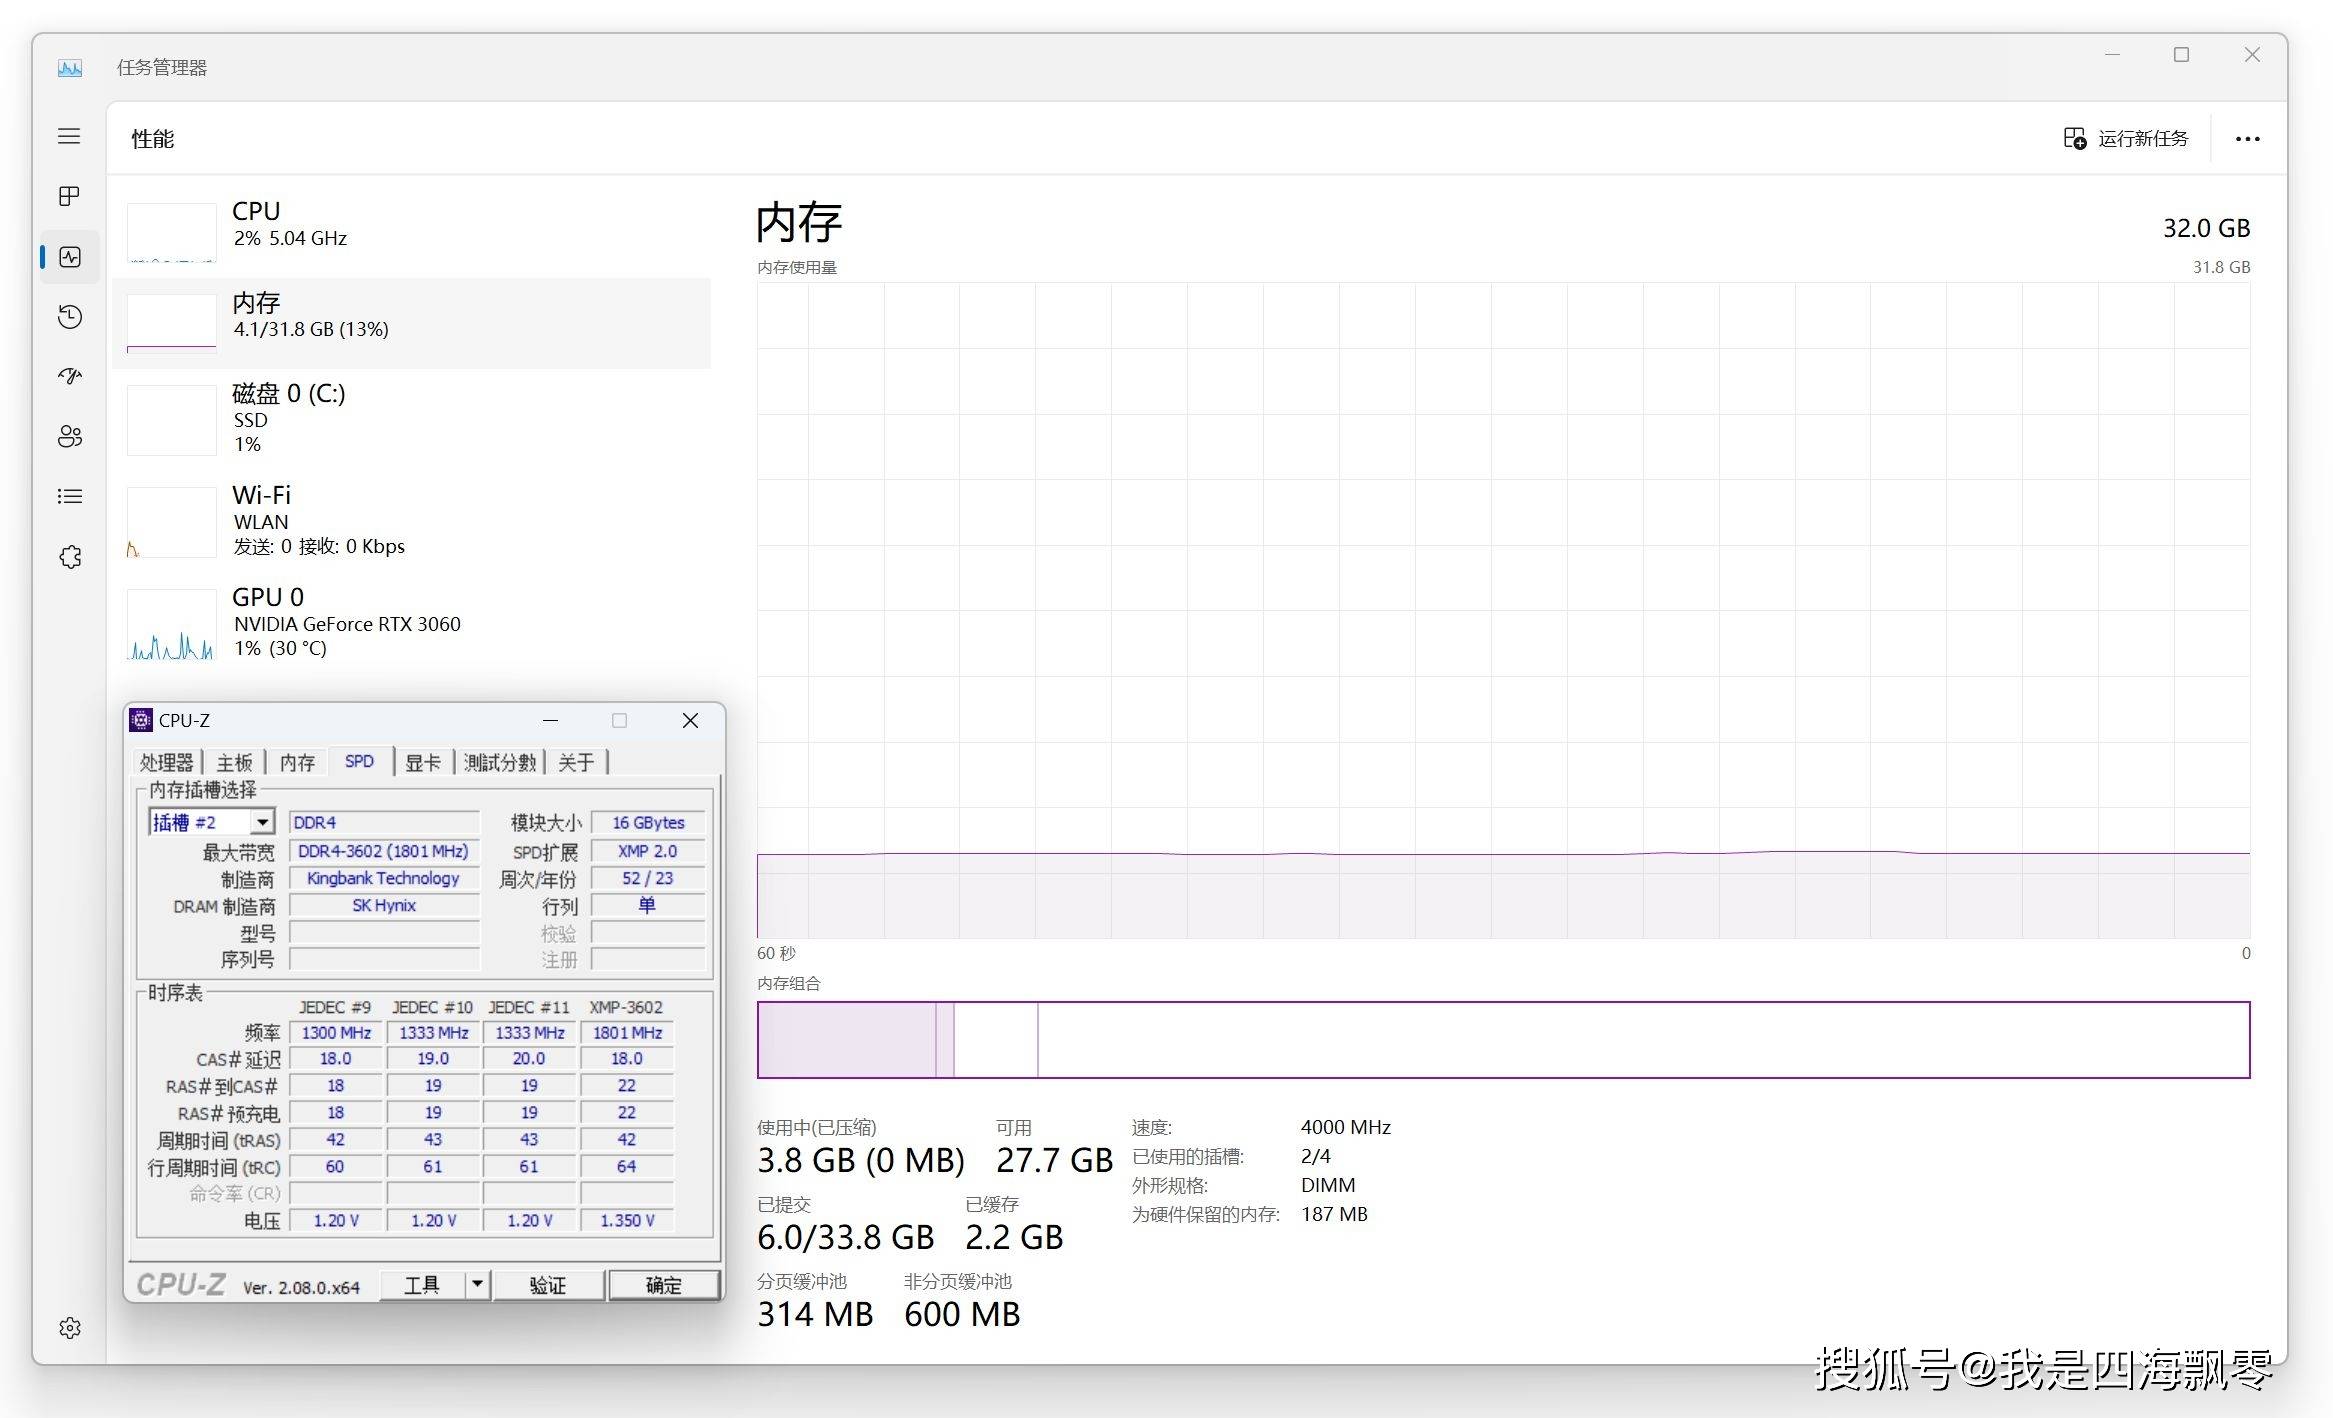Image resolution: width=2333 pixels, height=1418 pixels.
Task: Switch to the 处理器 tab in CPU-Z
Action: (166, 761)
